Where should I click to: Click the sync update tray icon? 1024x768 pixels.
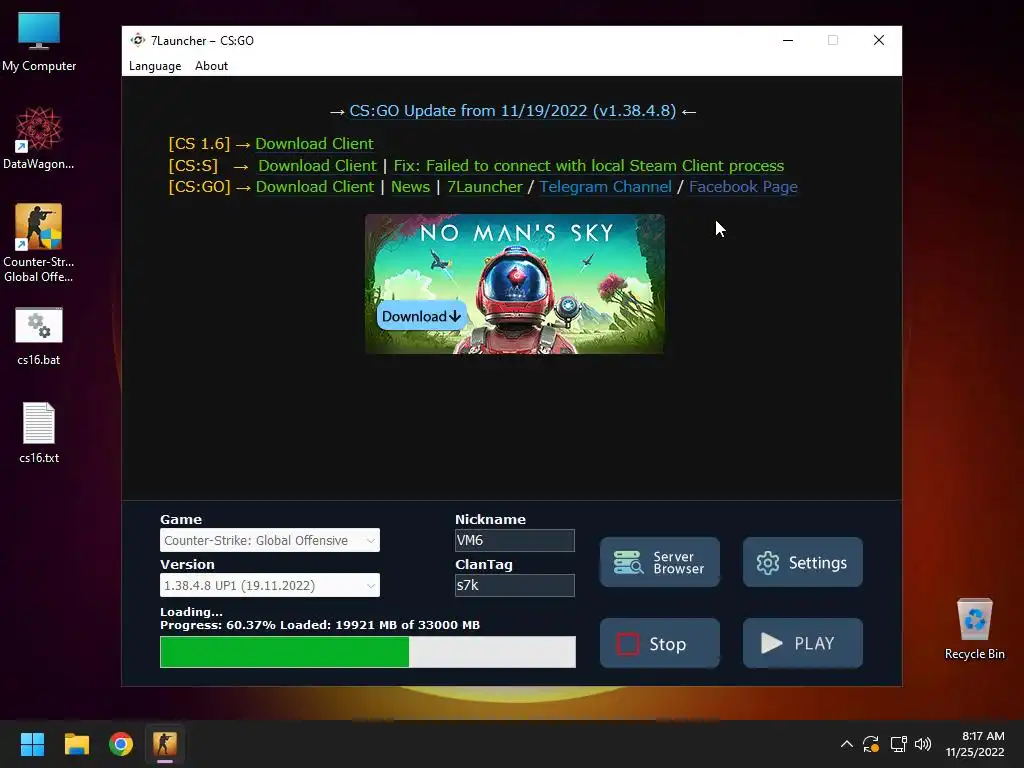[871, 744]
